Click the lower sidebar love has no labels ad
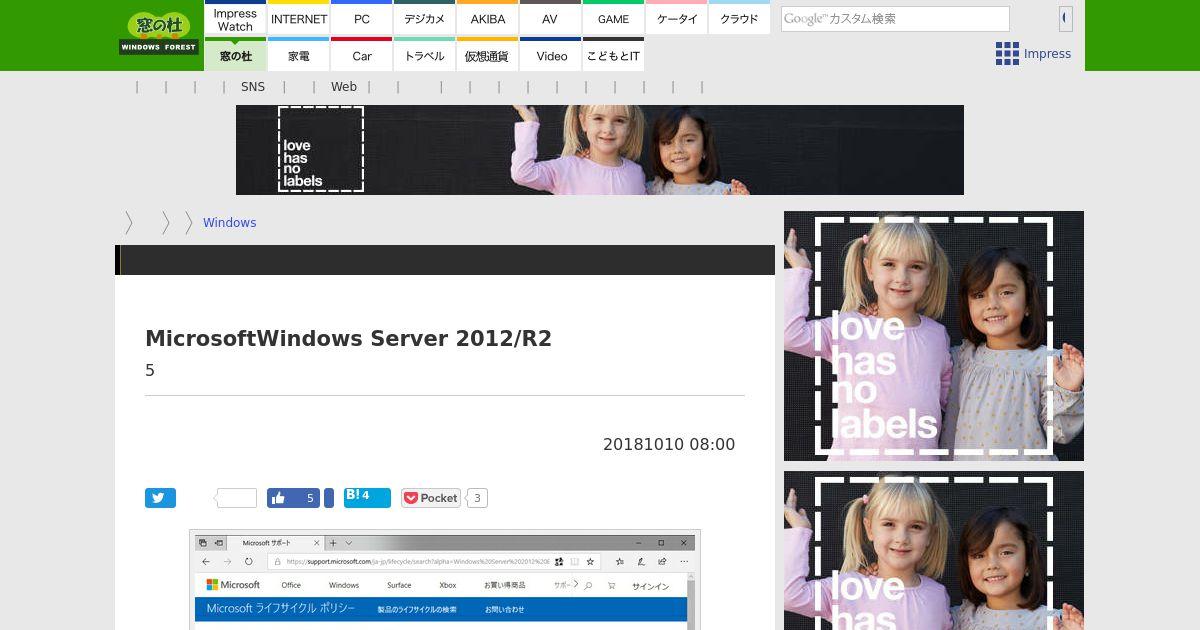1200x630 pixels. [x=934, y=551]
